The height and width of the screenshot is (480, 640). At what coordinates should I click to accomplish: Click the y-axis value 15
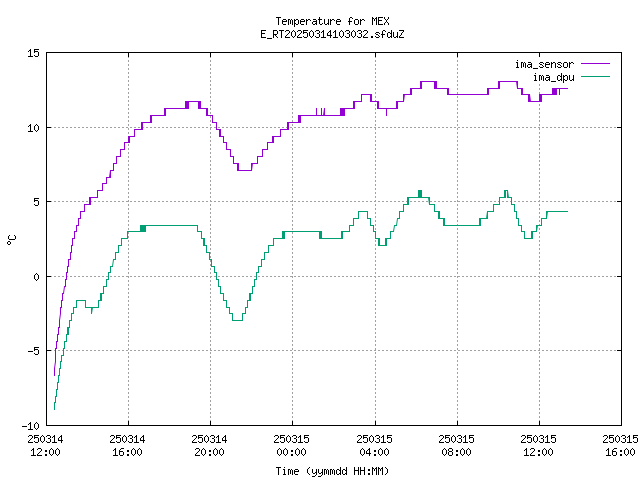(33, 53)
